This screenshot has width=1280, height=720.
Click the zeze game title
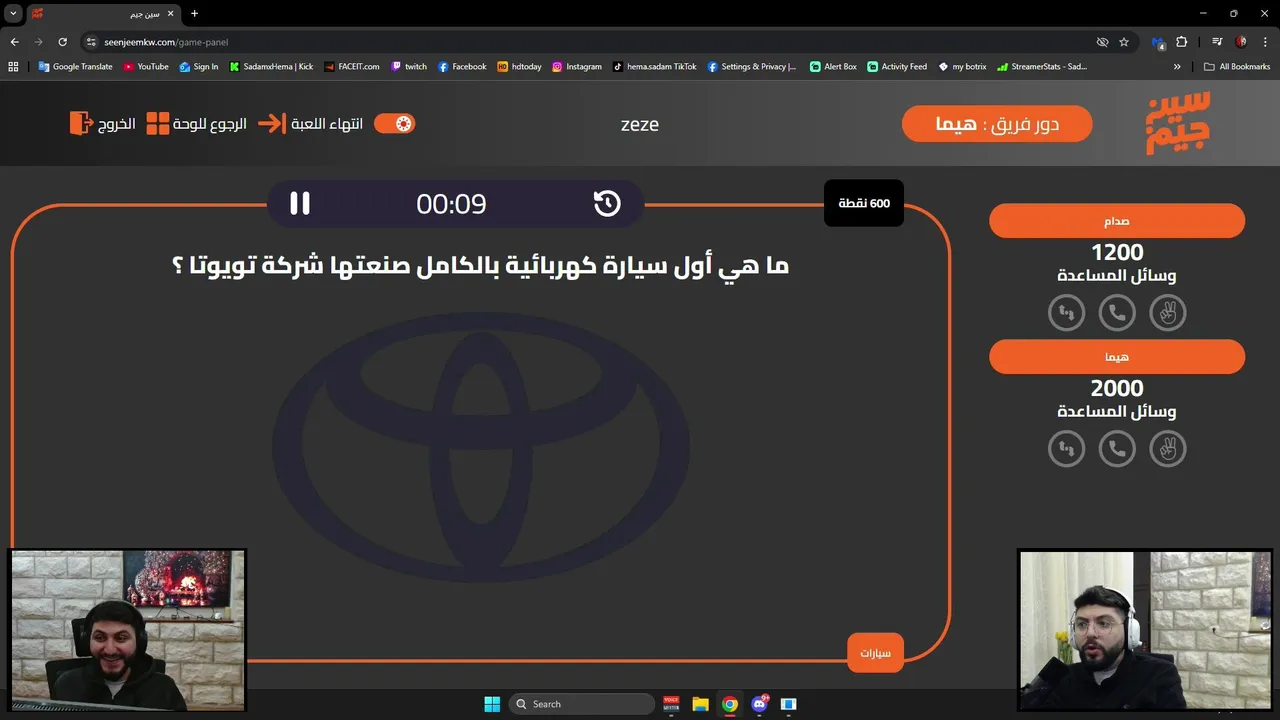(640, 125)
